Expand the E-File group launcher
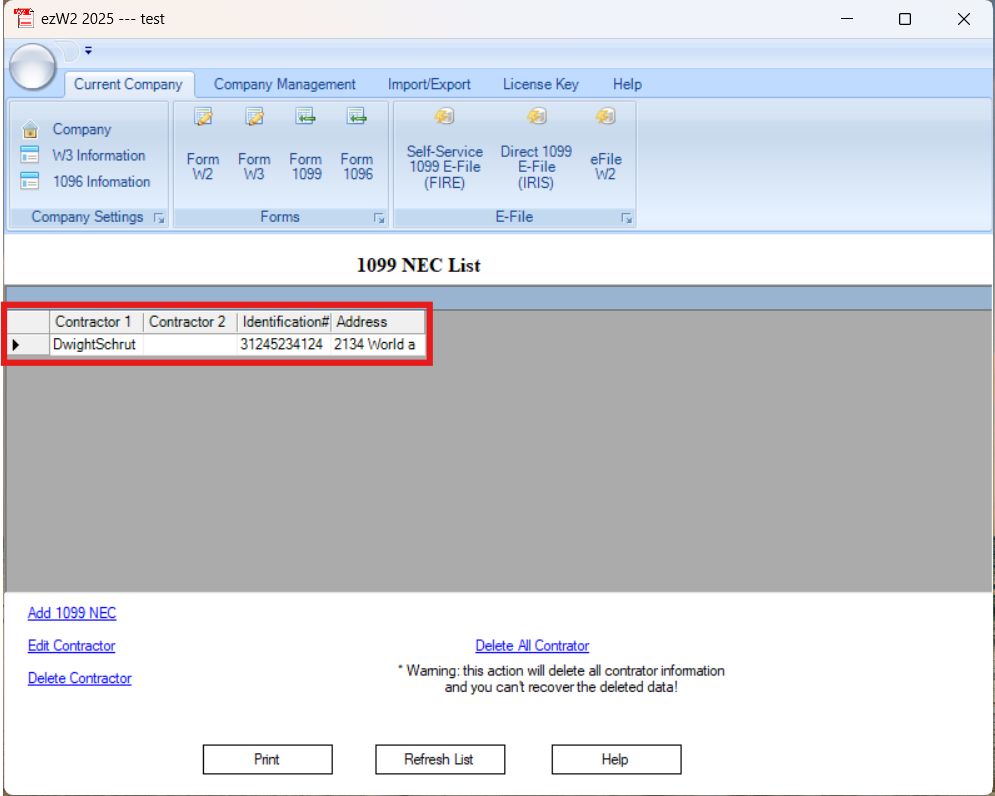The image size is (995, 796). (627, 218)
